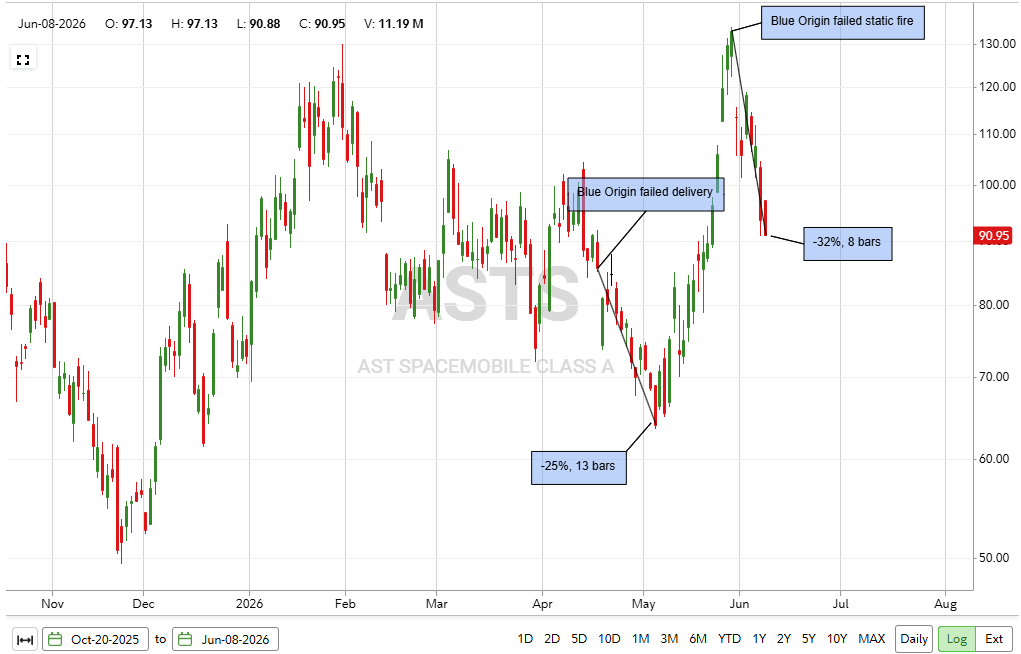Viewport: 1021px width, 654px height.
Task: Click the Aug label on time axis
Action: [x=945, y=604]
